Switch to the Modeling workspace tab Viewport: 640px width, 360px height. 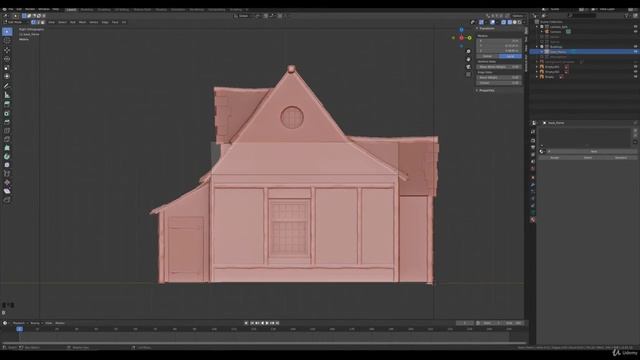pyautogui.click(x=87, y=9)
